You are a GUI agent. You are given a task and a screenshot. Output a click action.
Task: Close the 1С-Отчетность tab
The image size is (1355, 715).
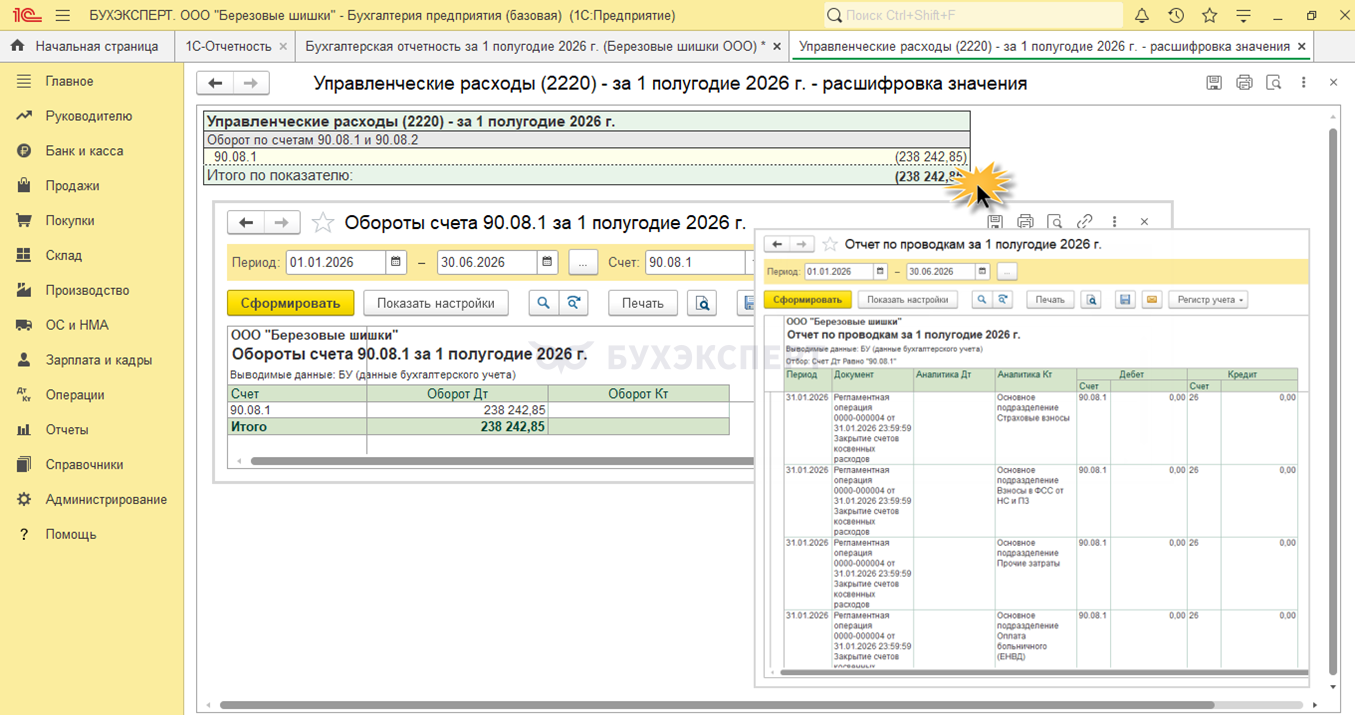coord(284,46)
